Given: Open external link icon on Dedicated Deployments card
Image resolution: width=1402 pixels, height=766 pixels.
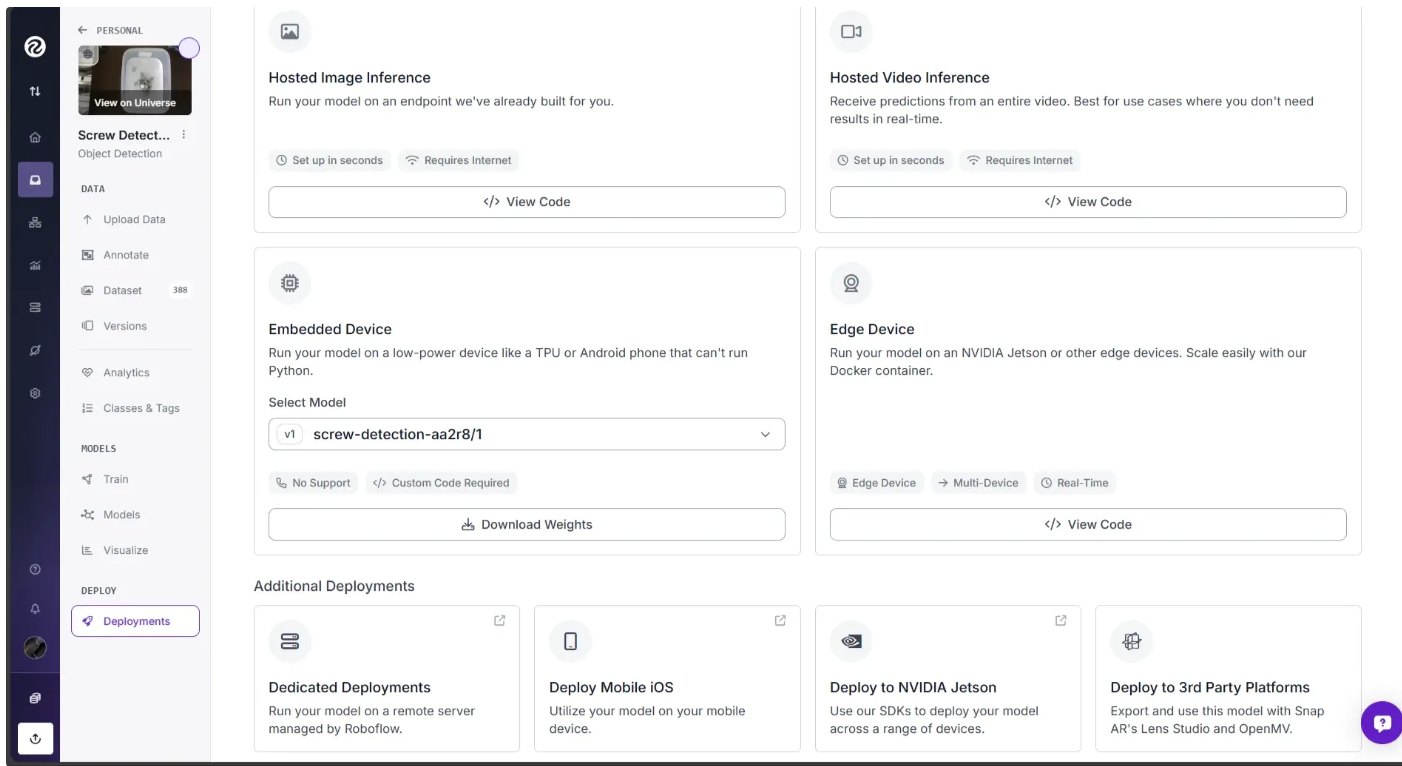Looking at the screenshot, I should 500,621.
